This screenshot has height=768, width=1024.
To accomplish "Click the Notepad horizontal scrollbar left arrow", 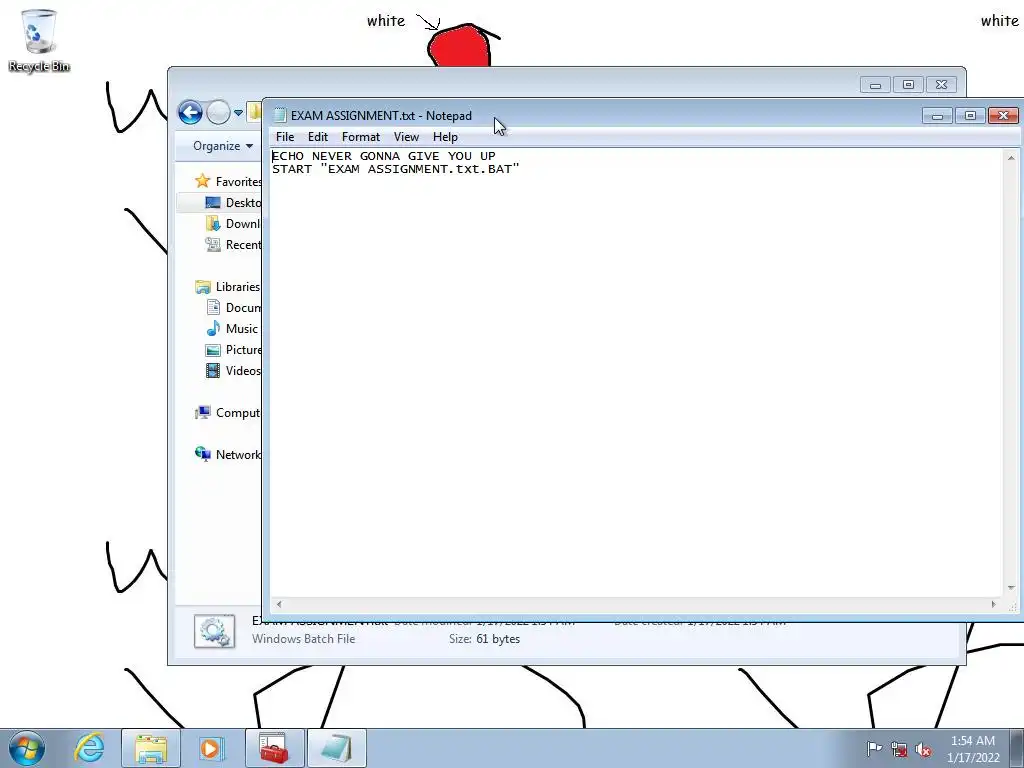I will 279,604.
